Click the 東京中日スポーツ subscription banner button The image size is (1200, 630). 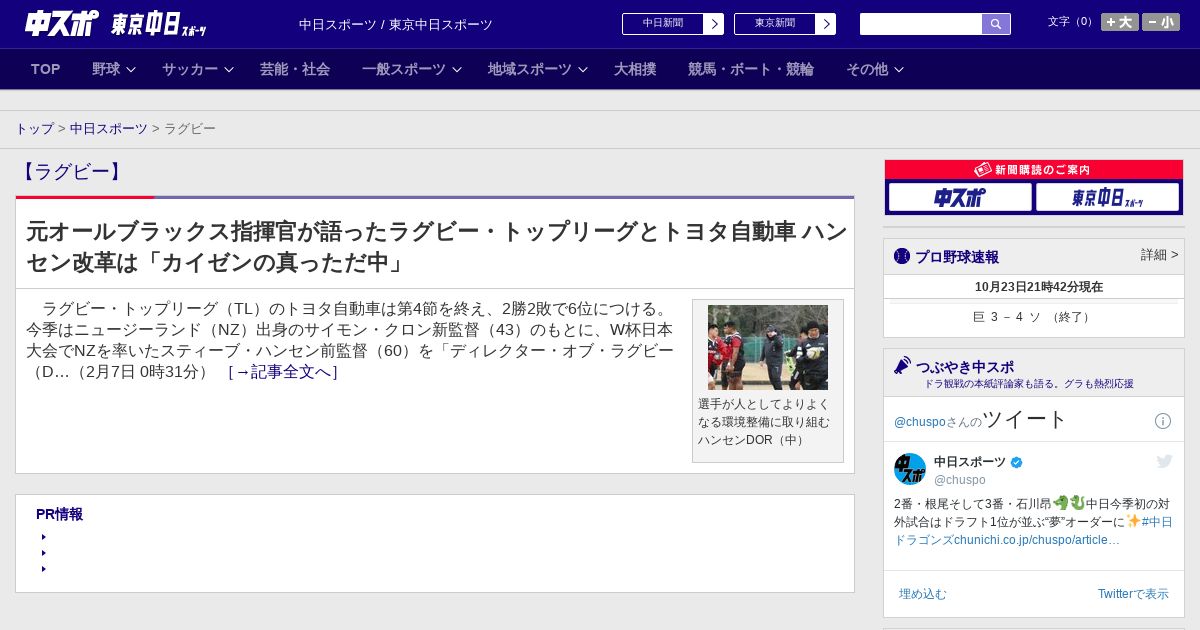tap(1107, 197)
